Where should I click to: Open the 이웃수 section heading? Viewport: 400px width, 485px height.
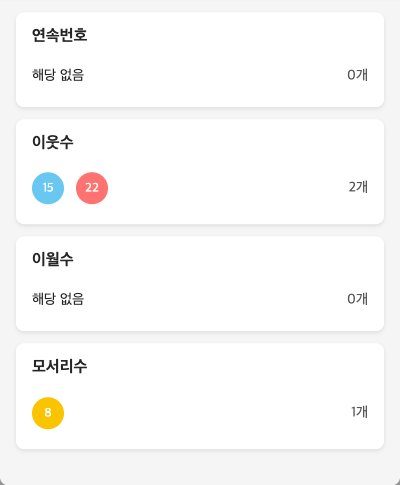point(53,142)
